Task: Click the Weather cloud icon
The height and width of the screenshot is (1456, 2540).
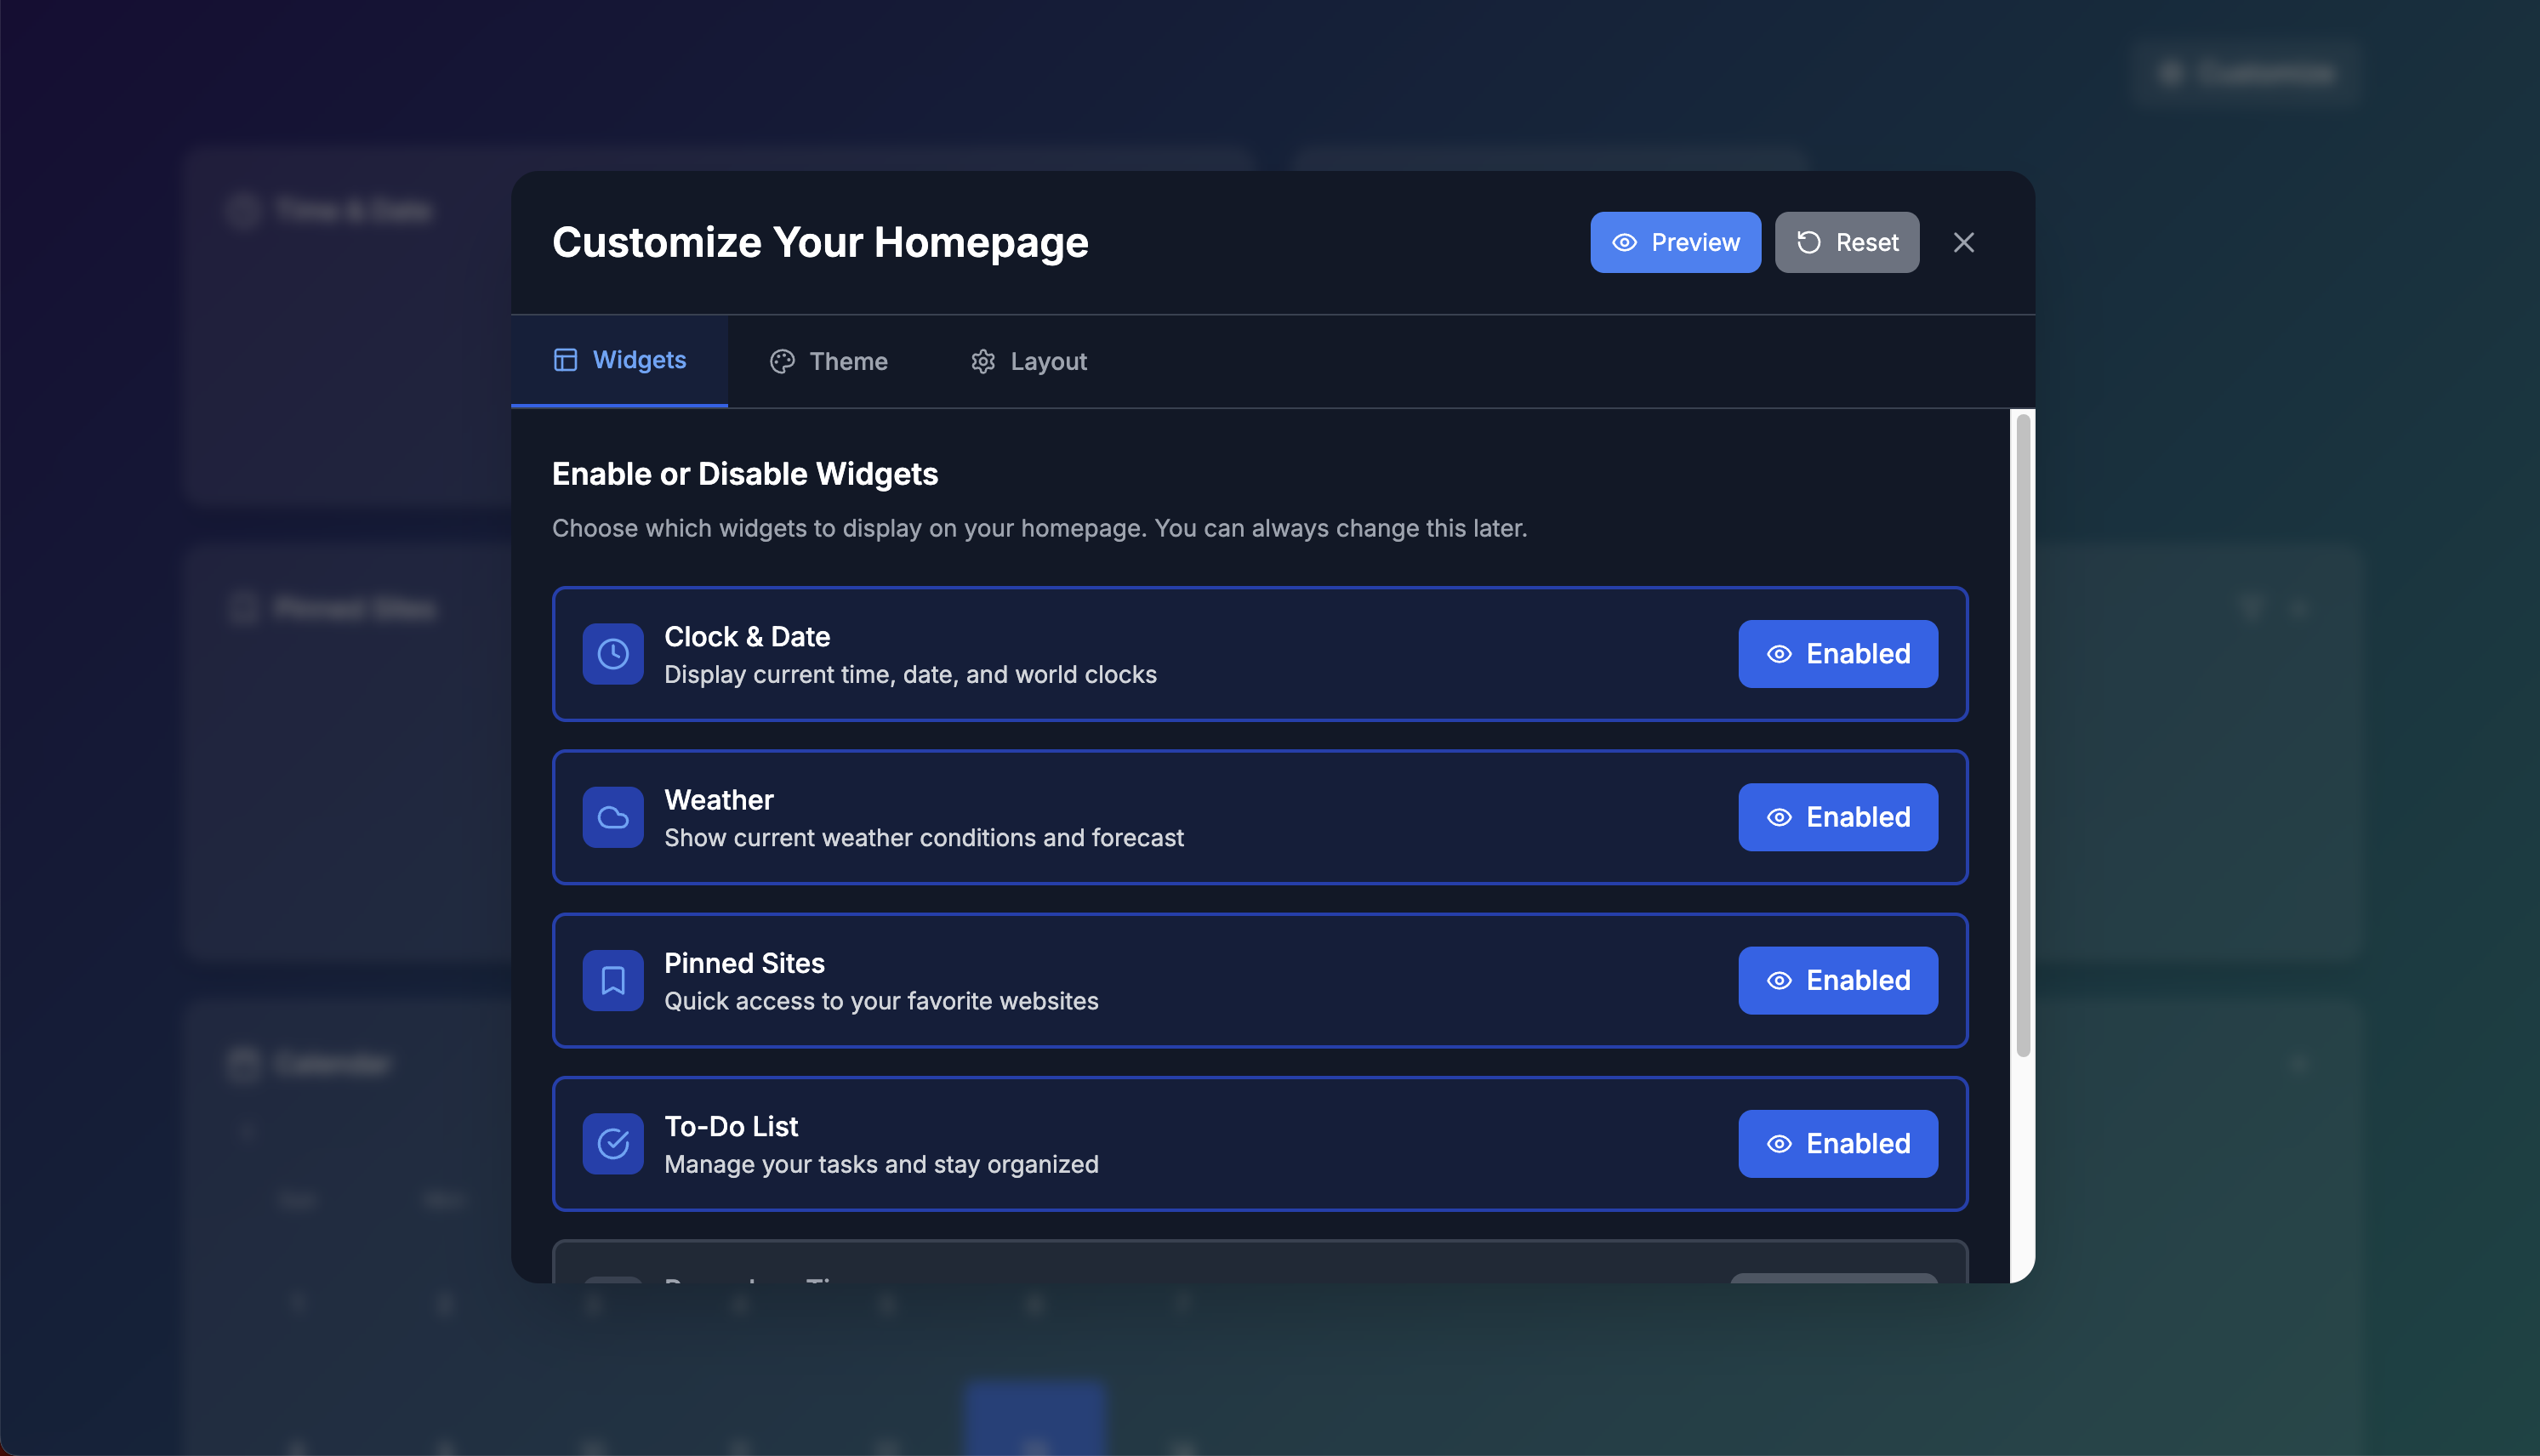Action: (x=613, y=817)
